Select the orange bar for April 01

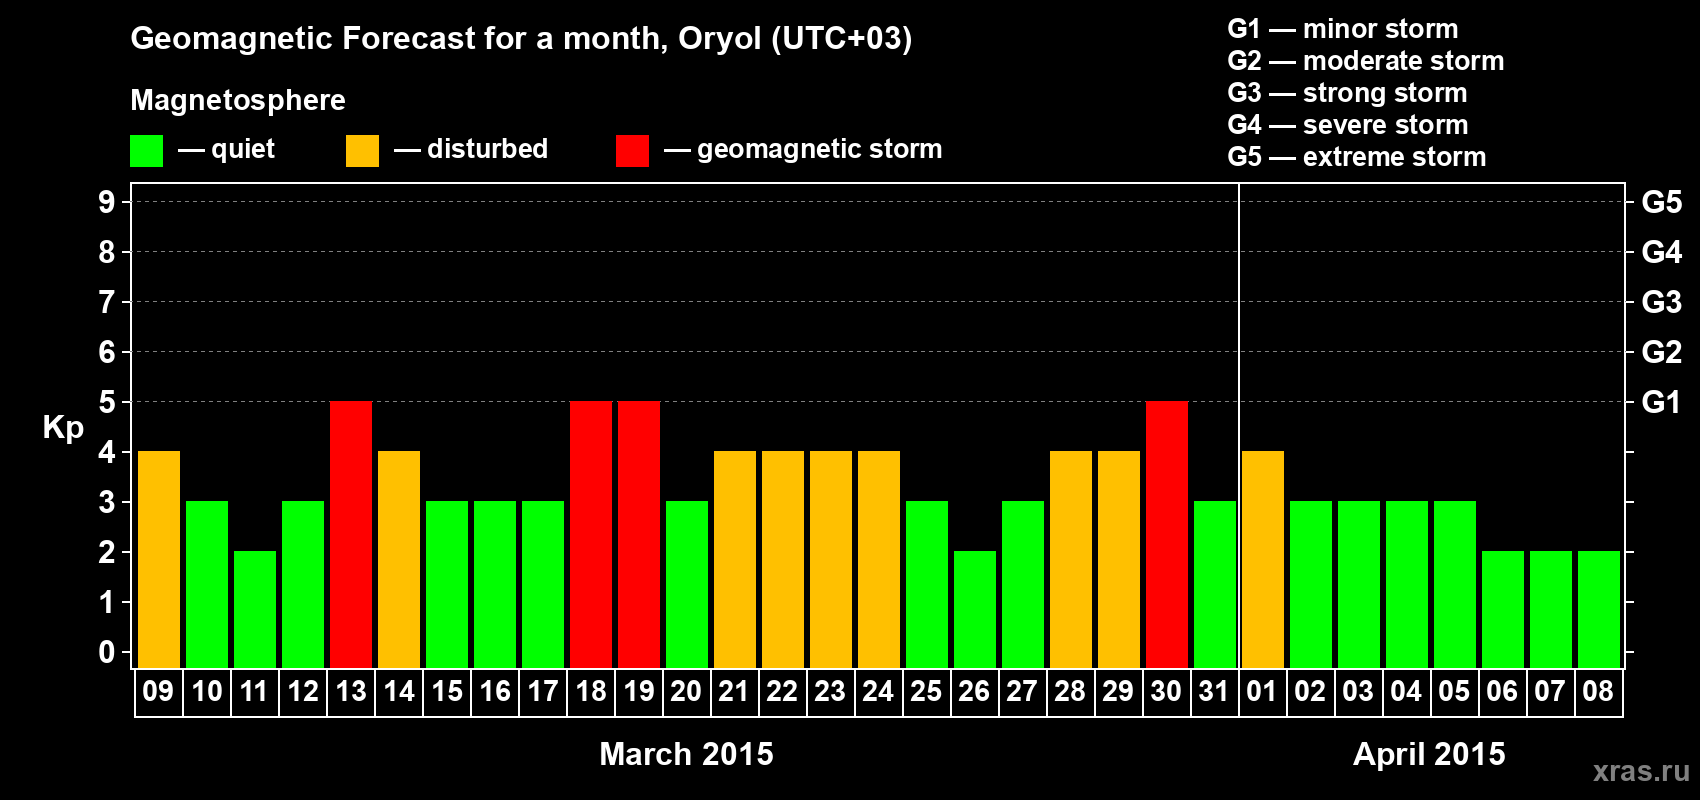point(1263,559)
